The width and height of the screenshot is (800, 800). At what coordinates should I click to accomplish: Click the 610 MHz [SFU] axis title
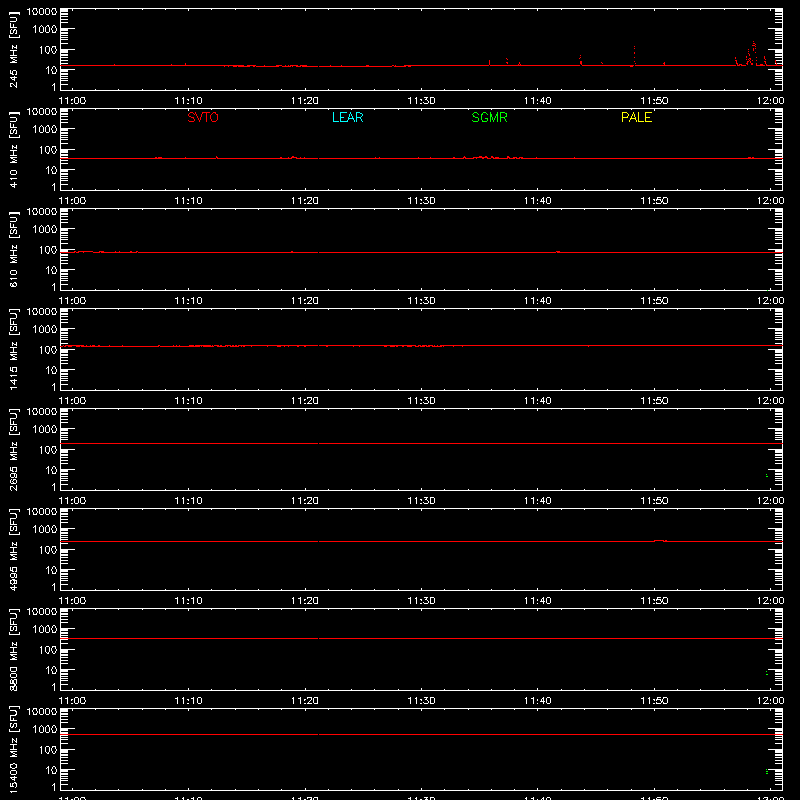tap(13, 249)
